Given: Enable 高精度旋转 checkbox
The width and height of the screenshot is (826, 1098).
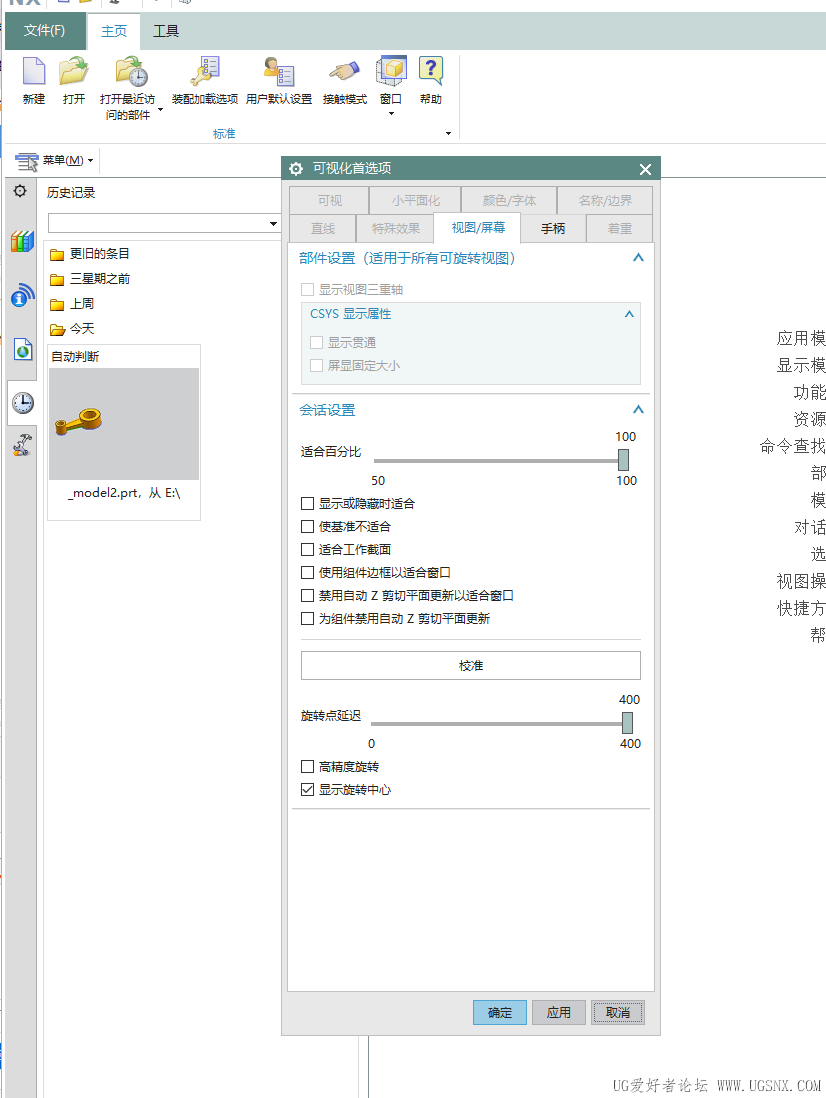Looking at the screenshot, I should [307, 767].
